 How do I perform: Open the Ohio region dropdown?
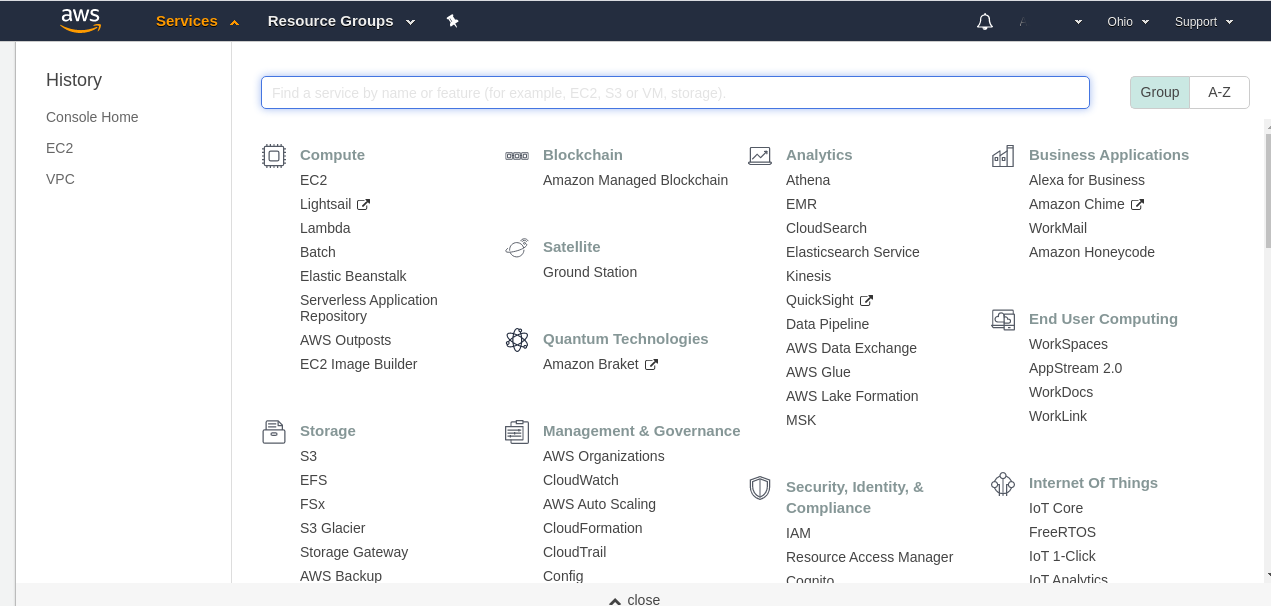(x=1128, y=22)
